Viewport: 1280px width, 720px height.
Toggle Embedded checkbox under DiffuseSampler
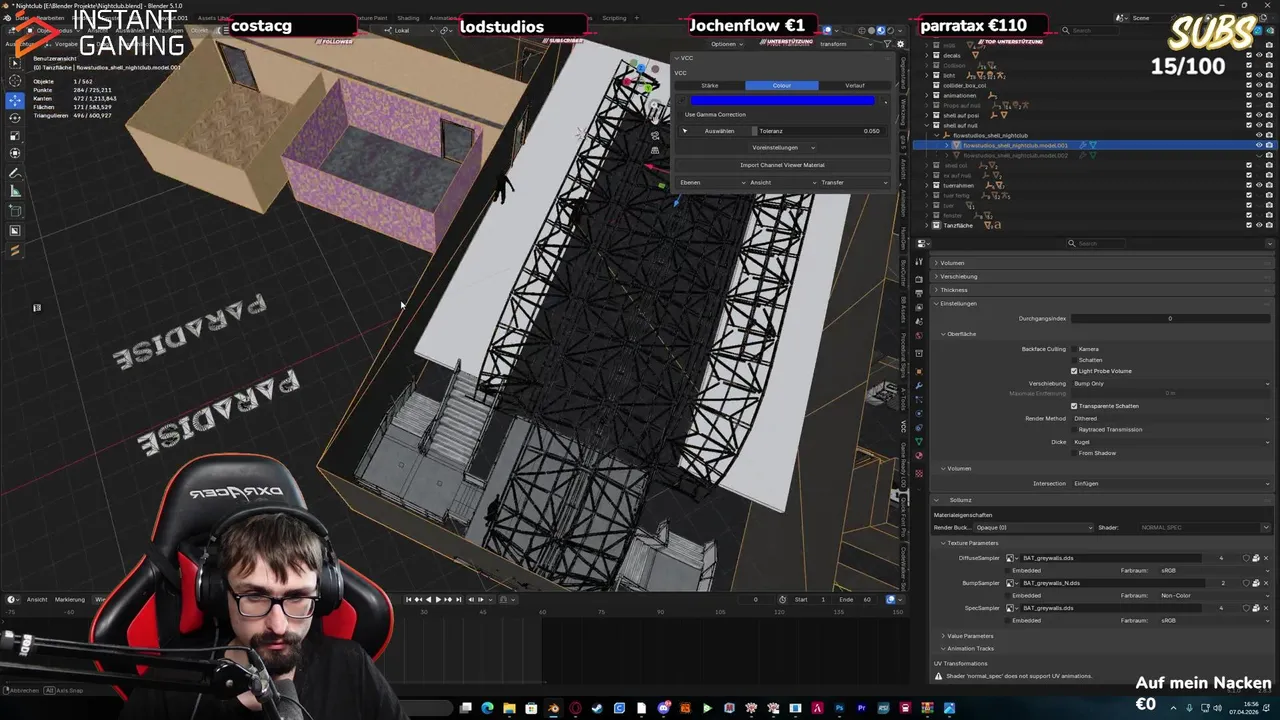point(1007,570)
